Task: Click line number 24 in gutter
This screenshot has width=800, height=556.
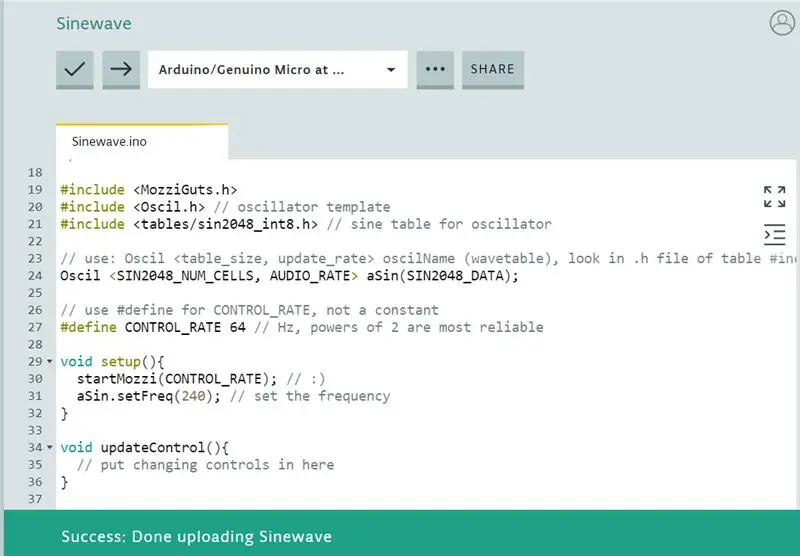Action: point(35,275)
